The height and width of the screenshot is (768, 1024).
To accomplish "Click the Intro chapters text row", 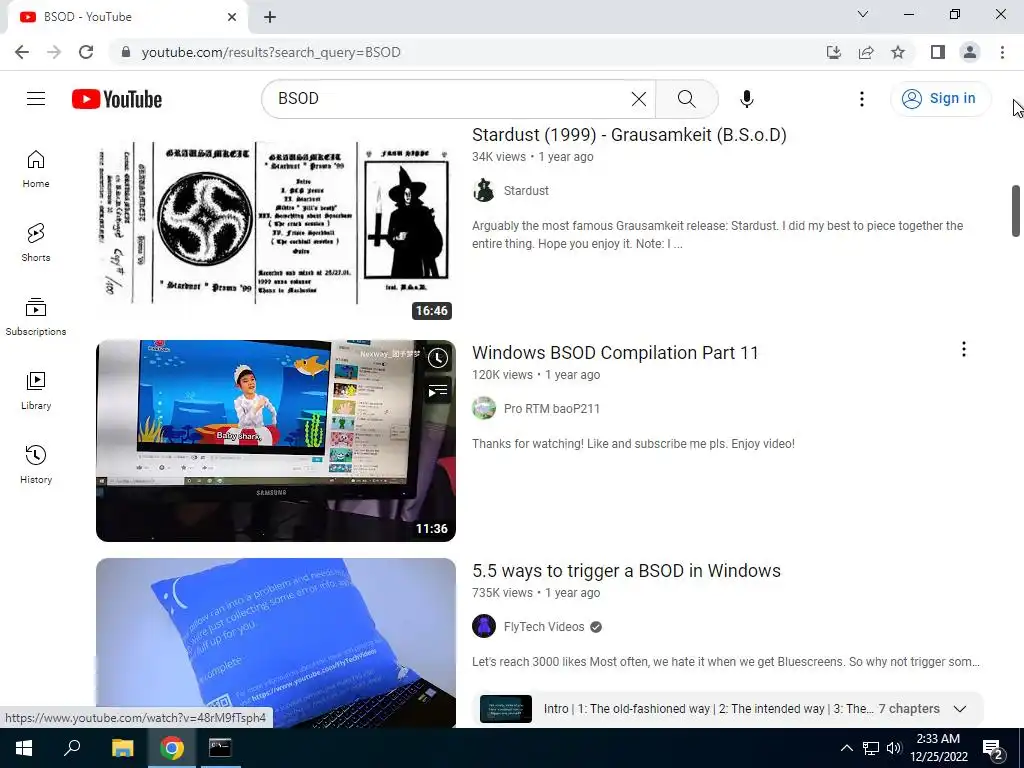I will pos(709,709).
